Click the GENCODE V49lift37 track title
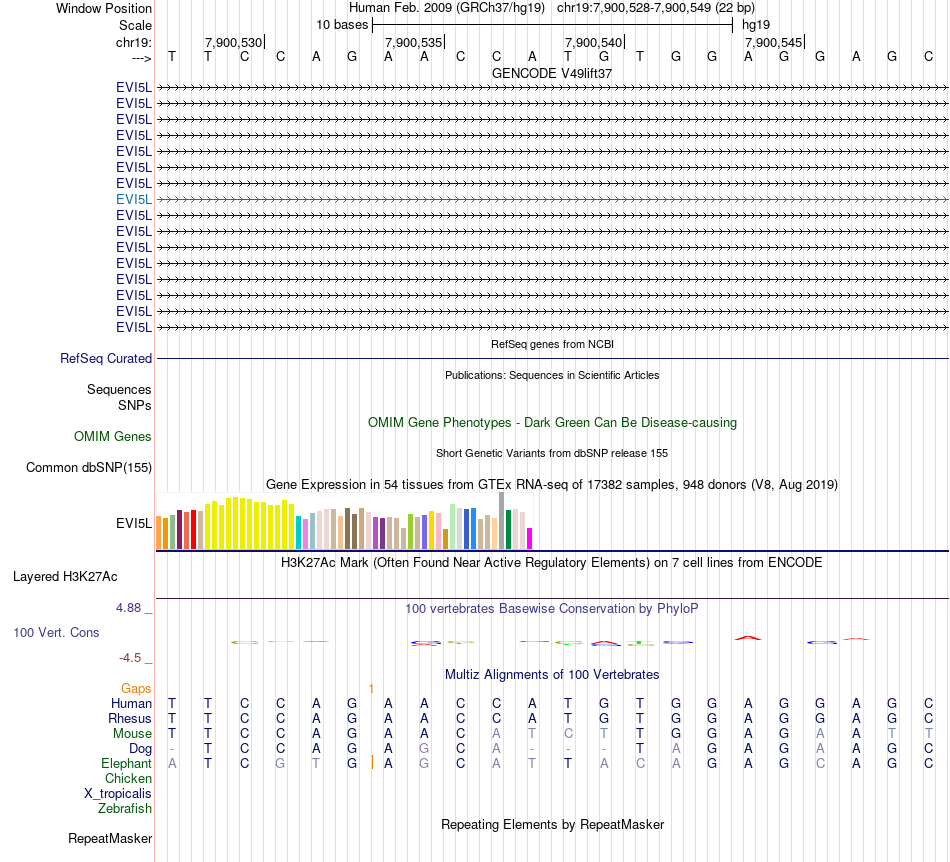The width and height of the screenshot is (950, 862). pos(552,73)
